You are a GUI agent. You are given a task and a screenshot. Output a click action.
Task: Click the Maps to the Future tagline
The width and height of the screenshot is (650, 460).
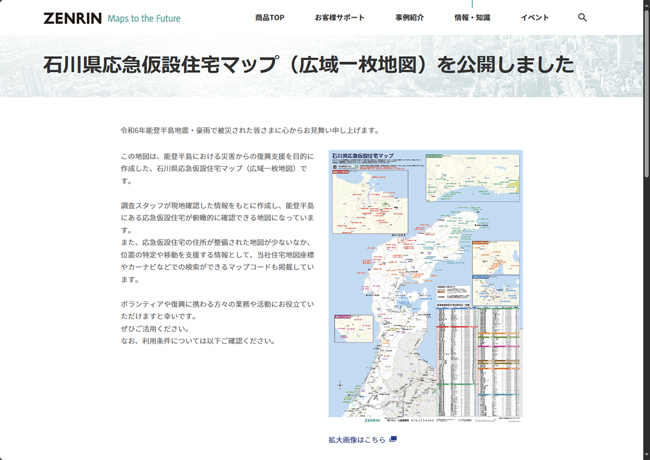tap(144, 19)
